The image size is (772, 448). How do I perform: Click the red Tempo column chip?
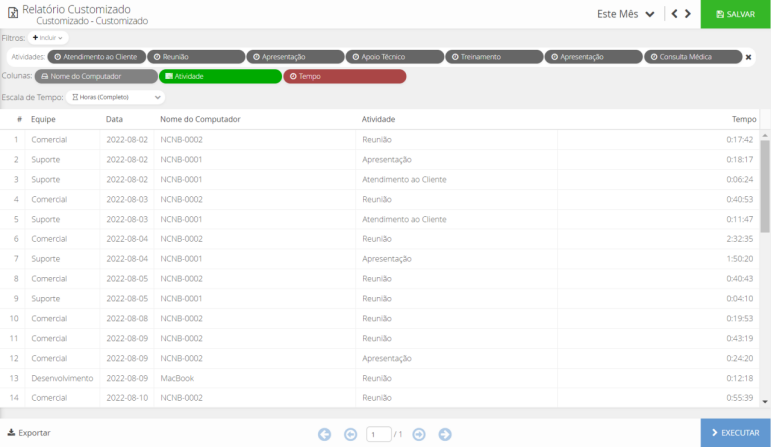[345, 76]
